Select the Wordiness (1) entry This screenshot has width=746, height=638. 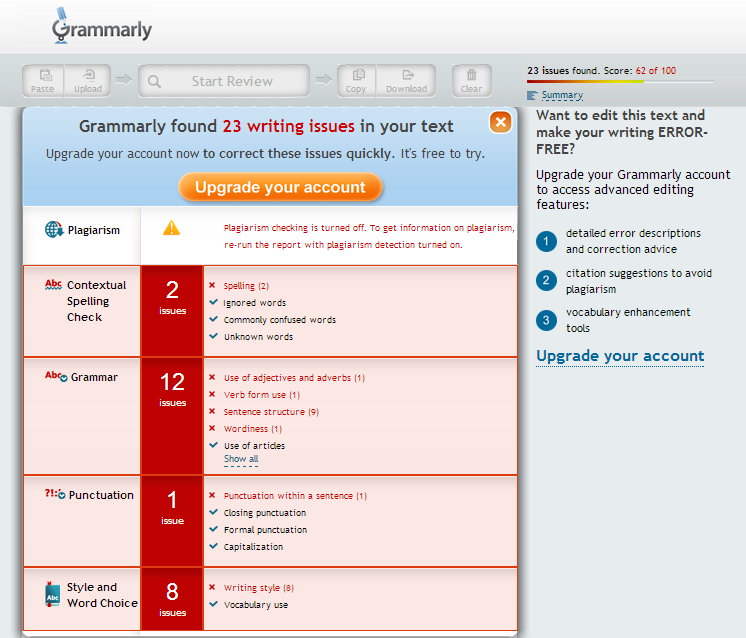pos(253,429)
